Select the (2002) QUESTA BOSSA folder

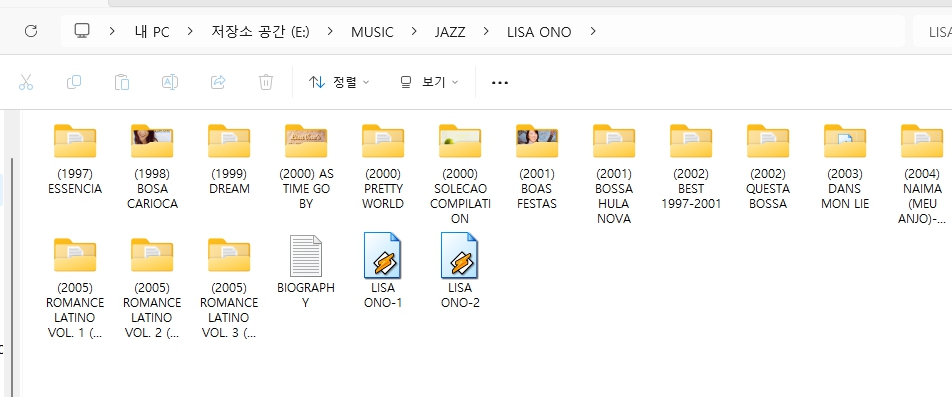pos(768,167)
